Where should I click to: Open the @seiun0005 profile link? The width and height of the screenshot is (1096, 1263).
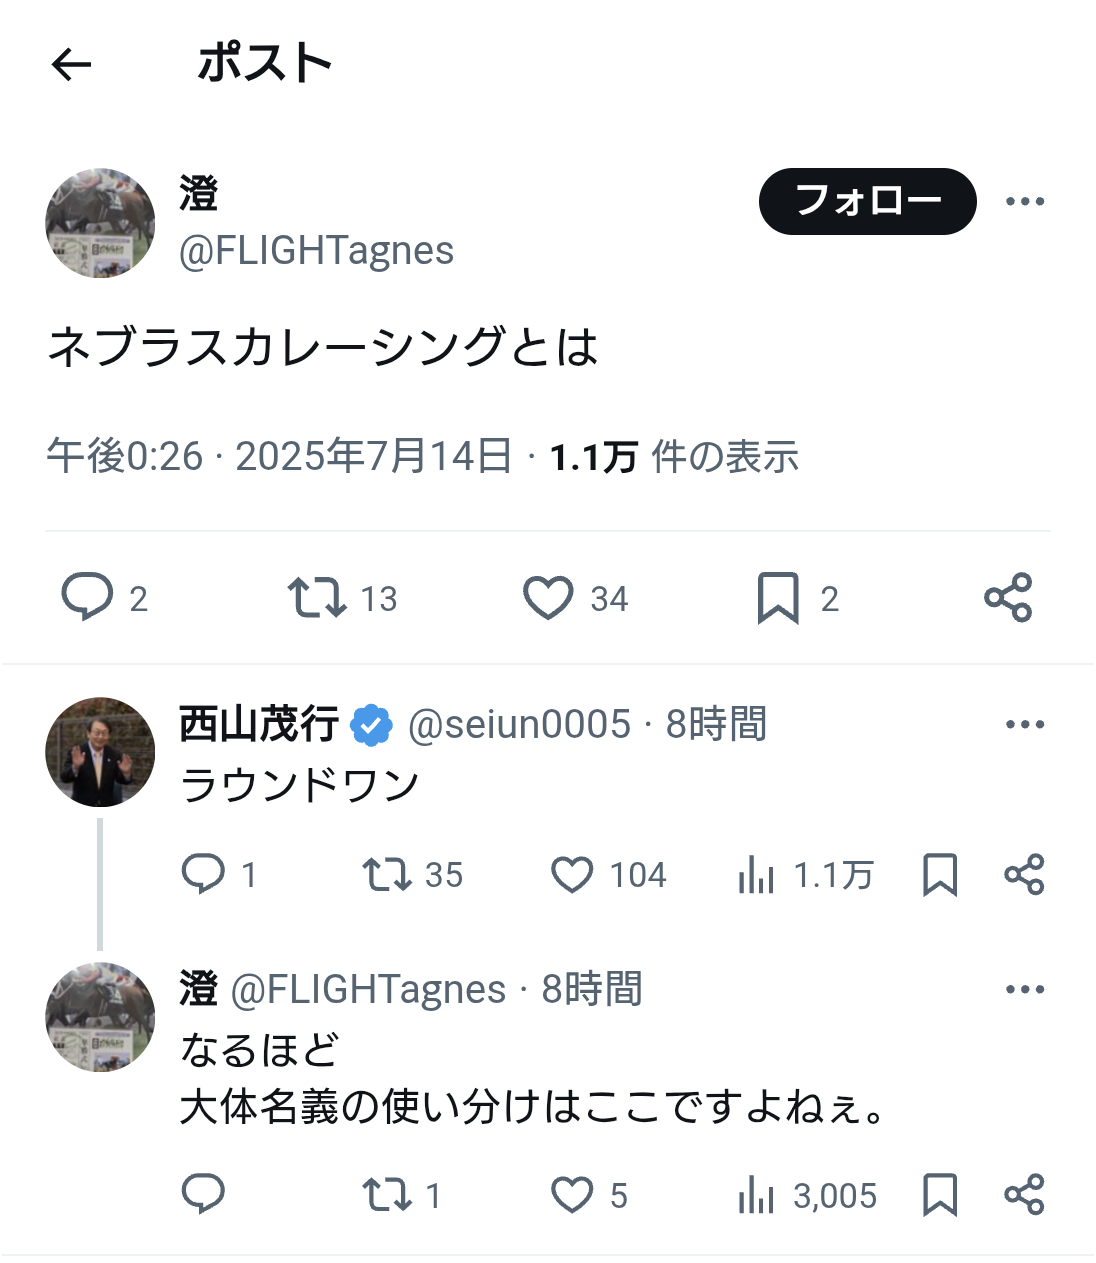point(519,724)
